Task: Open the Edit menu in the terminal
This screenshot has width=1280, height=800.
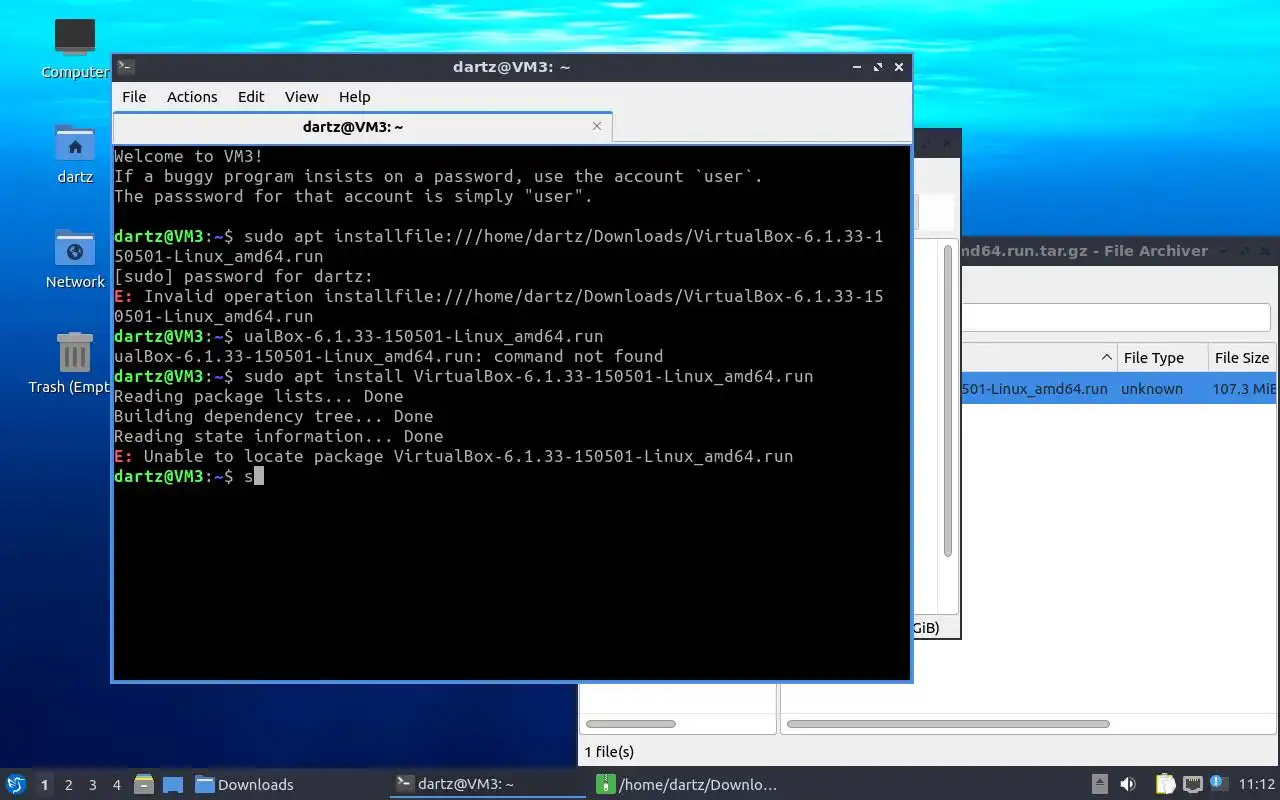Action: 251,97
